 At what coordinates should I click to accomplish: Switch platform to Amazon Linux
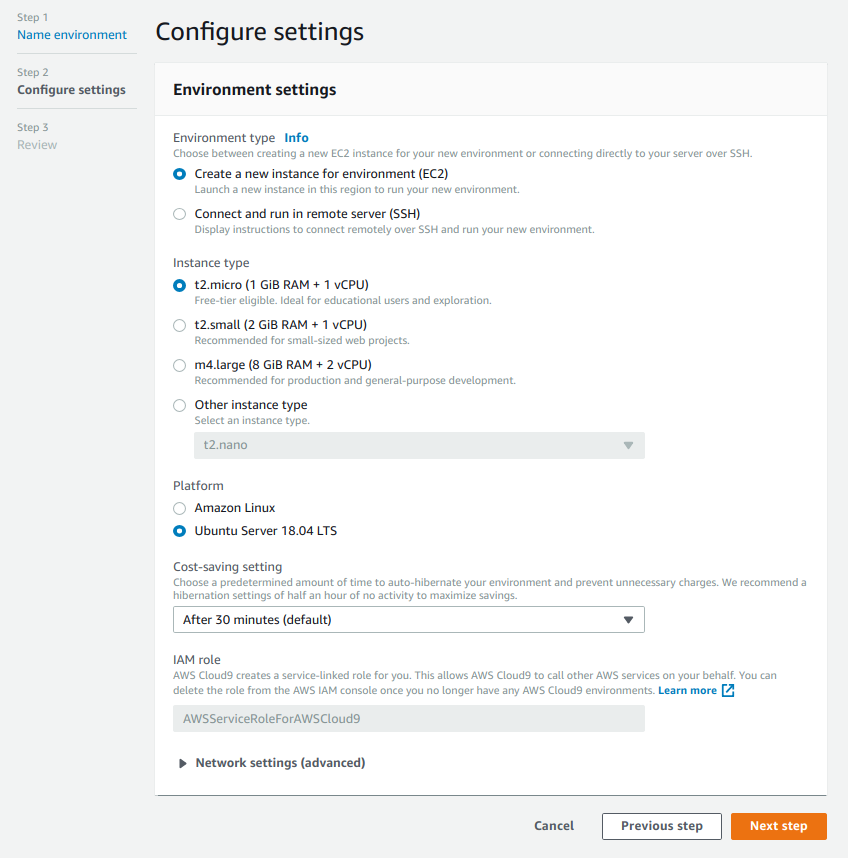[179, 508]
